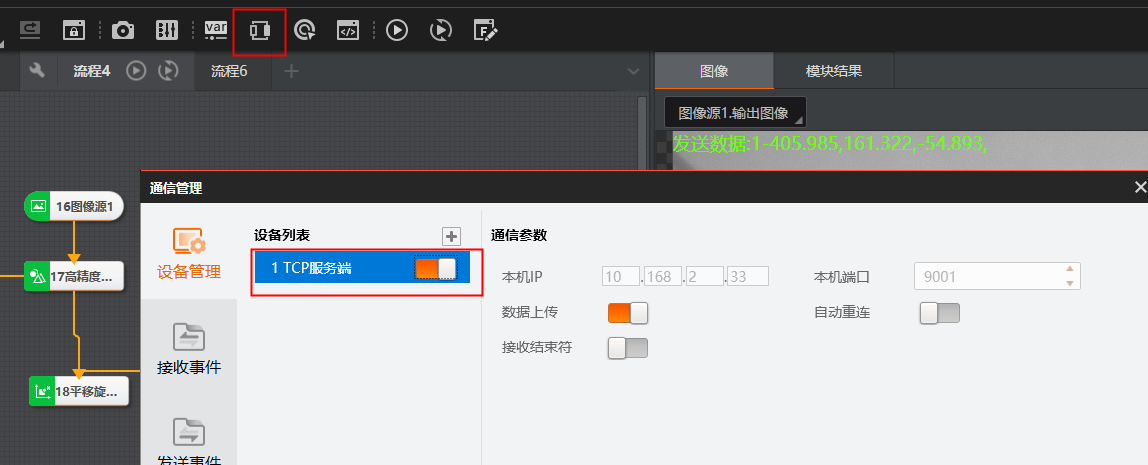Select the 图像 tab

coord(714,71)
